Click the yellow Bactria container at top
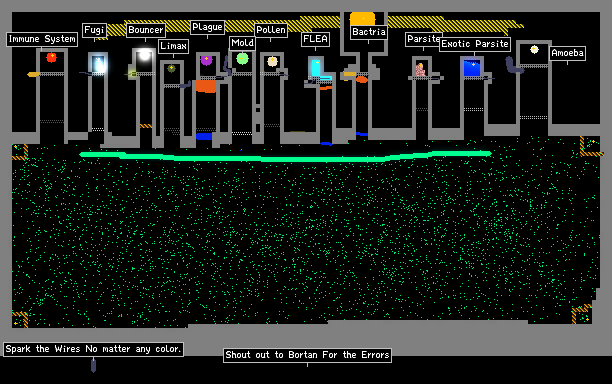This screenshot has width=612, height=384. click(x=363, y=18)
